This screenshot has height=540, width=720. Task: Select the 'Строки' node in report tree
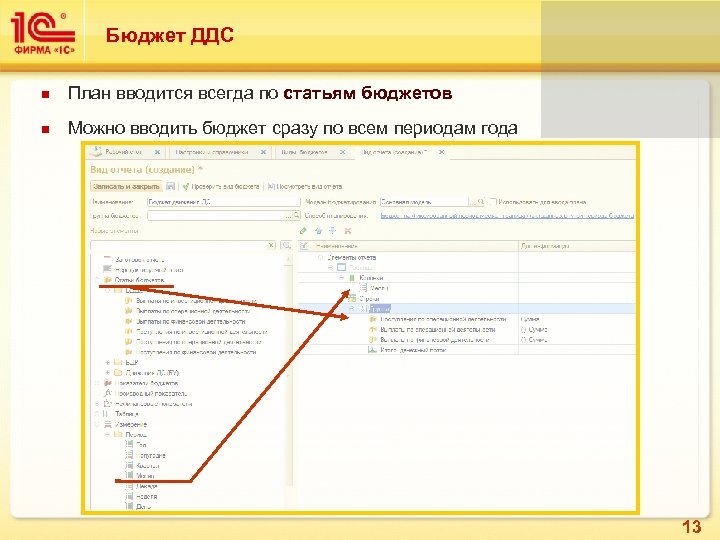(369, 298)
